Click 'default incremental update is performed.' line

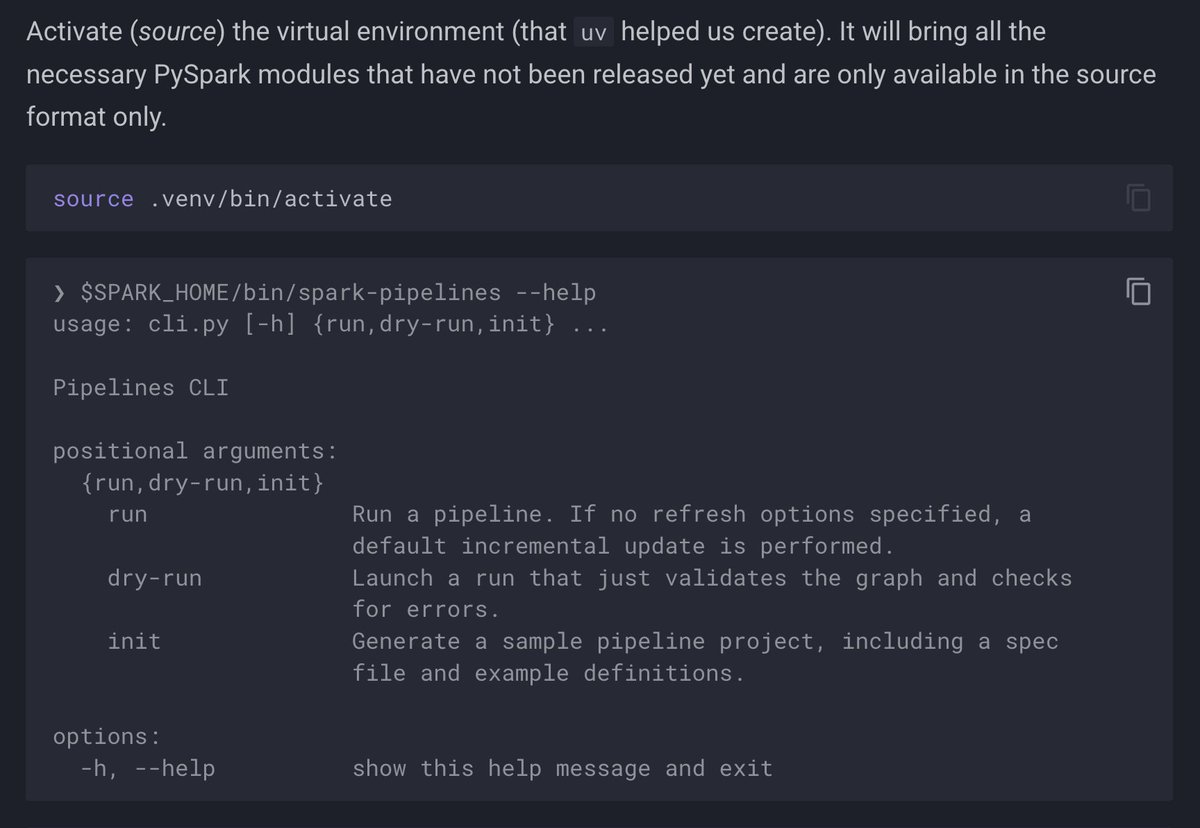click(x=621, y=547)
